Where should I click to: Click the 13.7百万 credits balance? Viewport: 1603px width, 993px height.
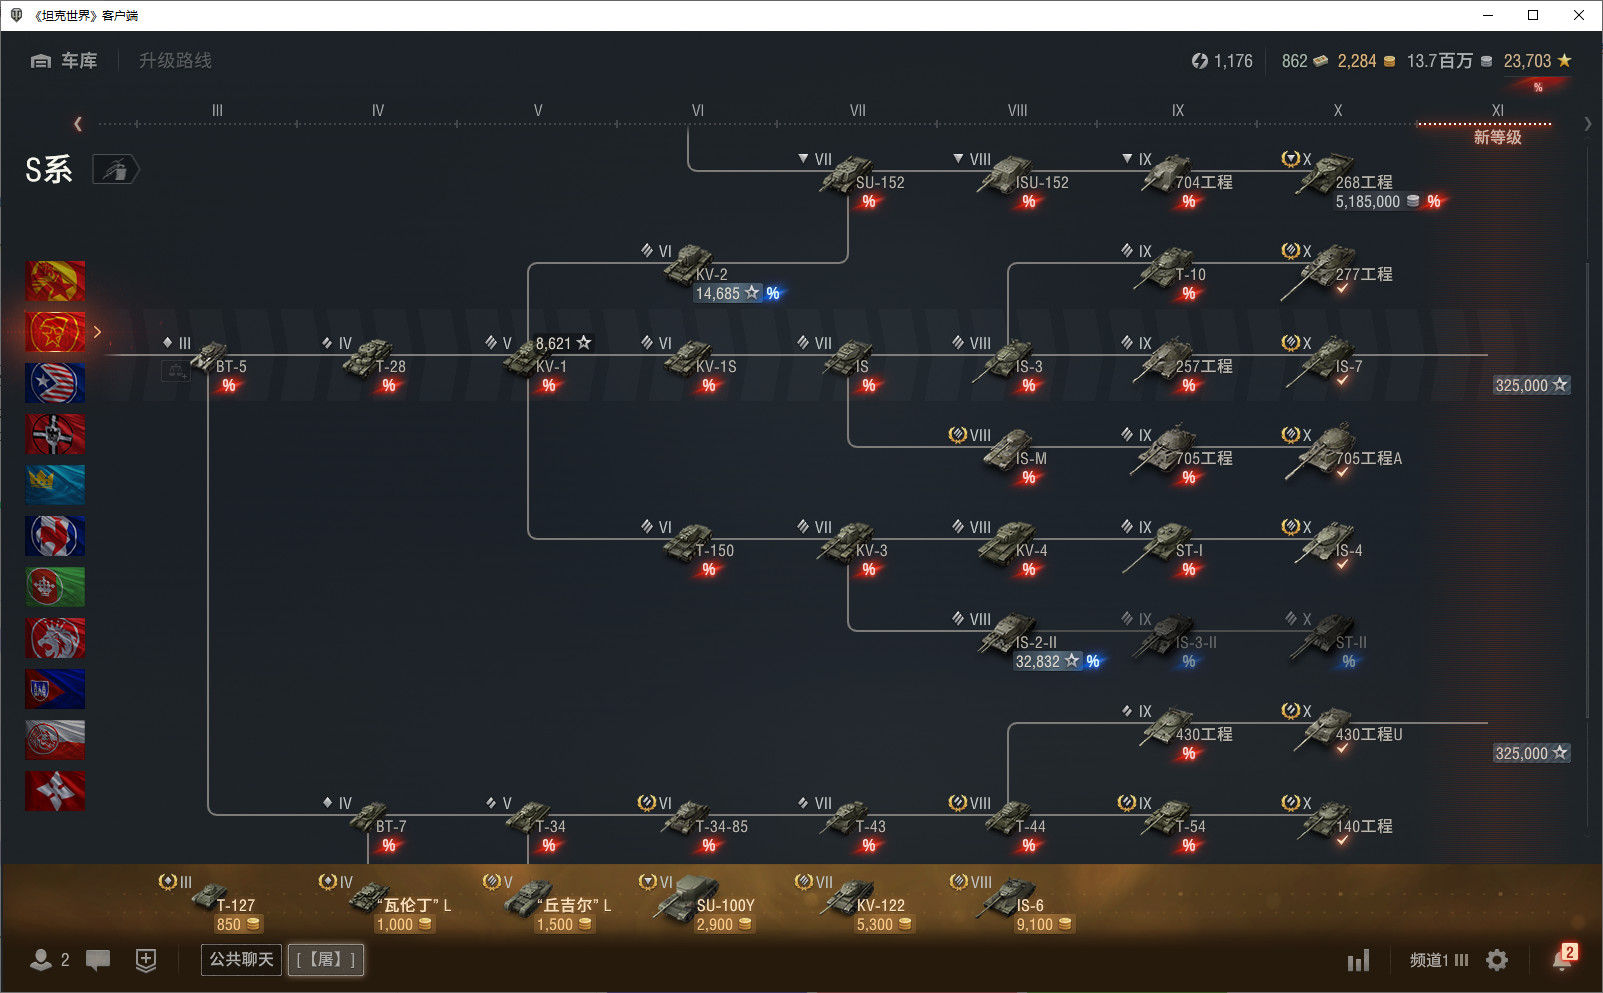[1449, 61]
